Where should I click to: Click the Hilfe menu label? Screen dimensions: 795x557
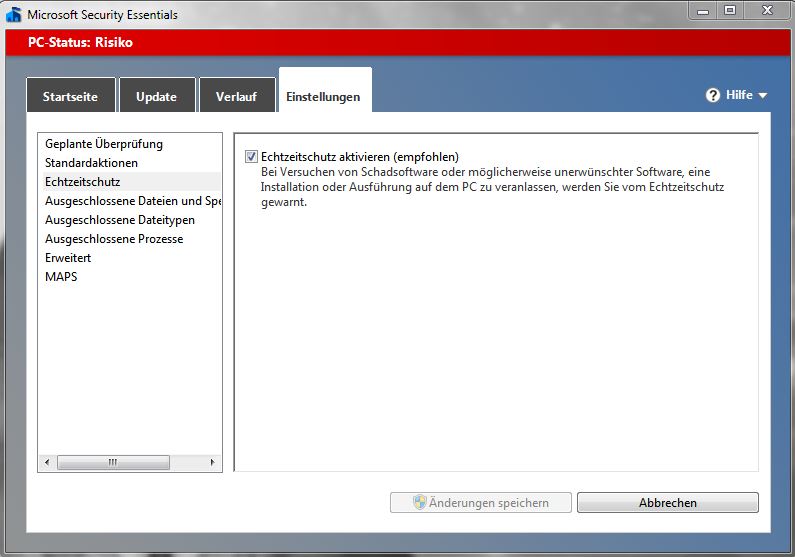click(739, 95)
